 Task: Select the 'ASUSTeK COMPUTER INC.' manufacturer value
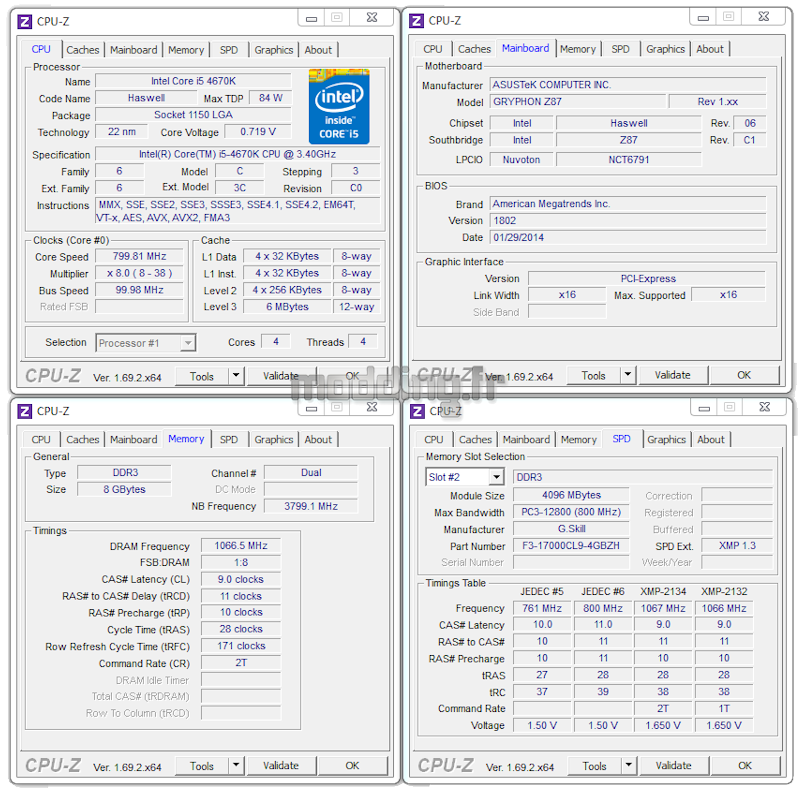tap(628, 85)
